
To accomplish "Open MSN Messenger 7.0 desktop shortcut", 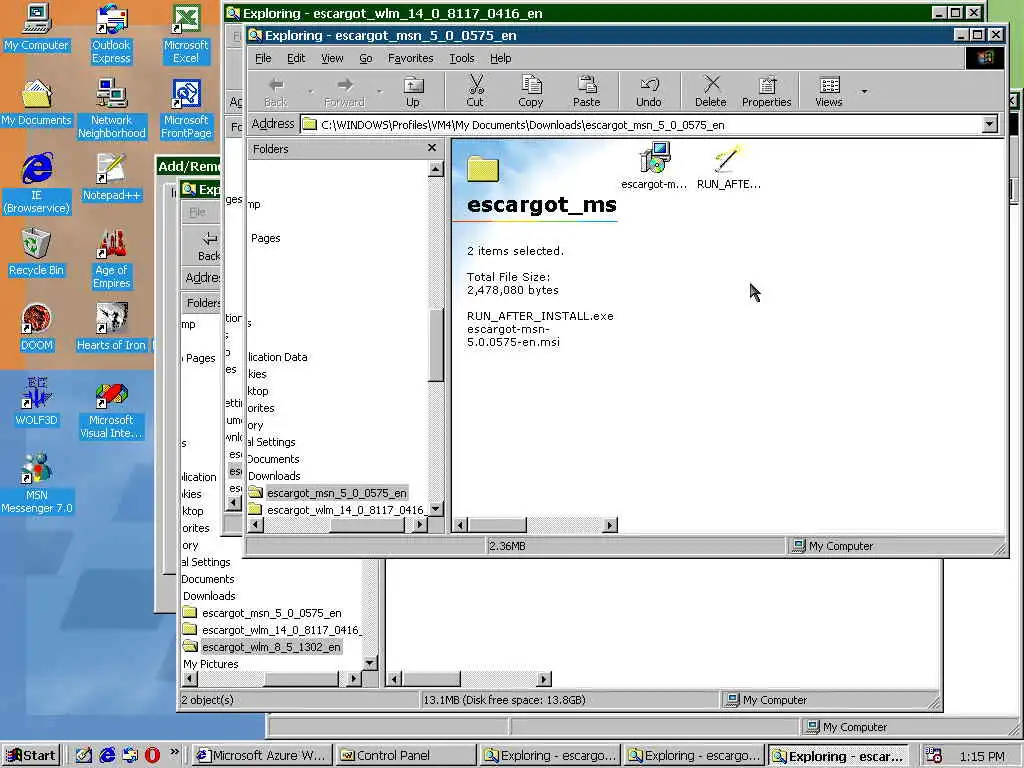I will (36, 485).
